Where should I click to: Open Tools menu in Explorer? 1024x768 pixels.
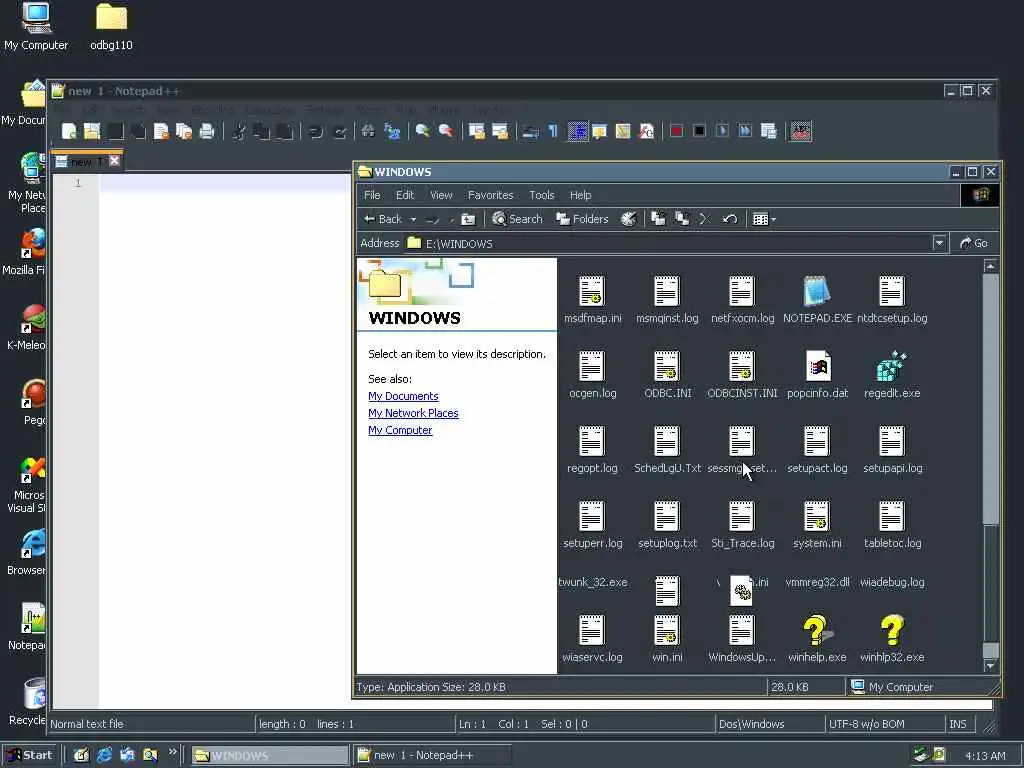pyautogui.click(x=541, y=195)
